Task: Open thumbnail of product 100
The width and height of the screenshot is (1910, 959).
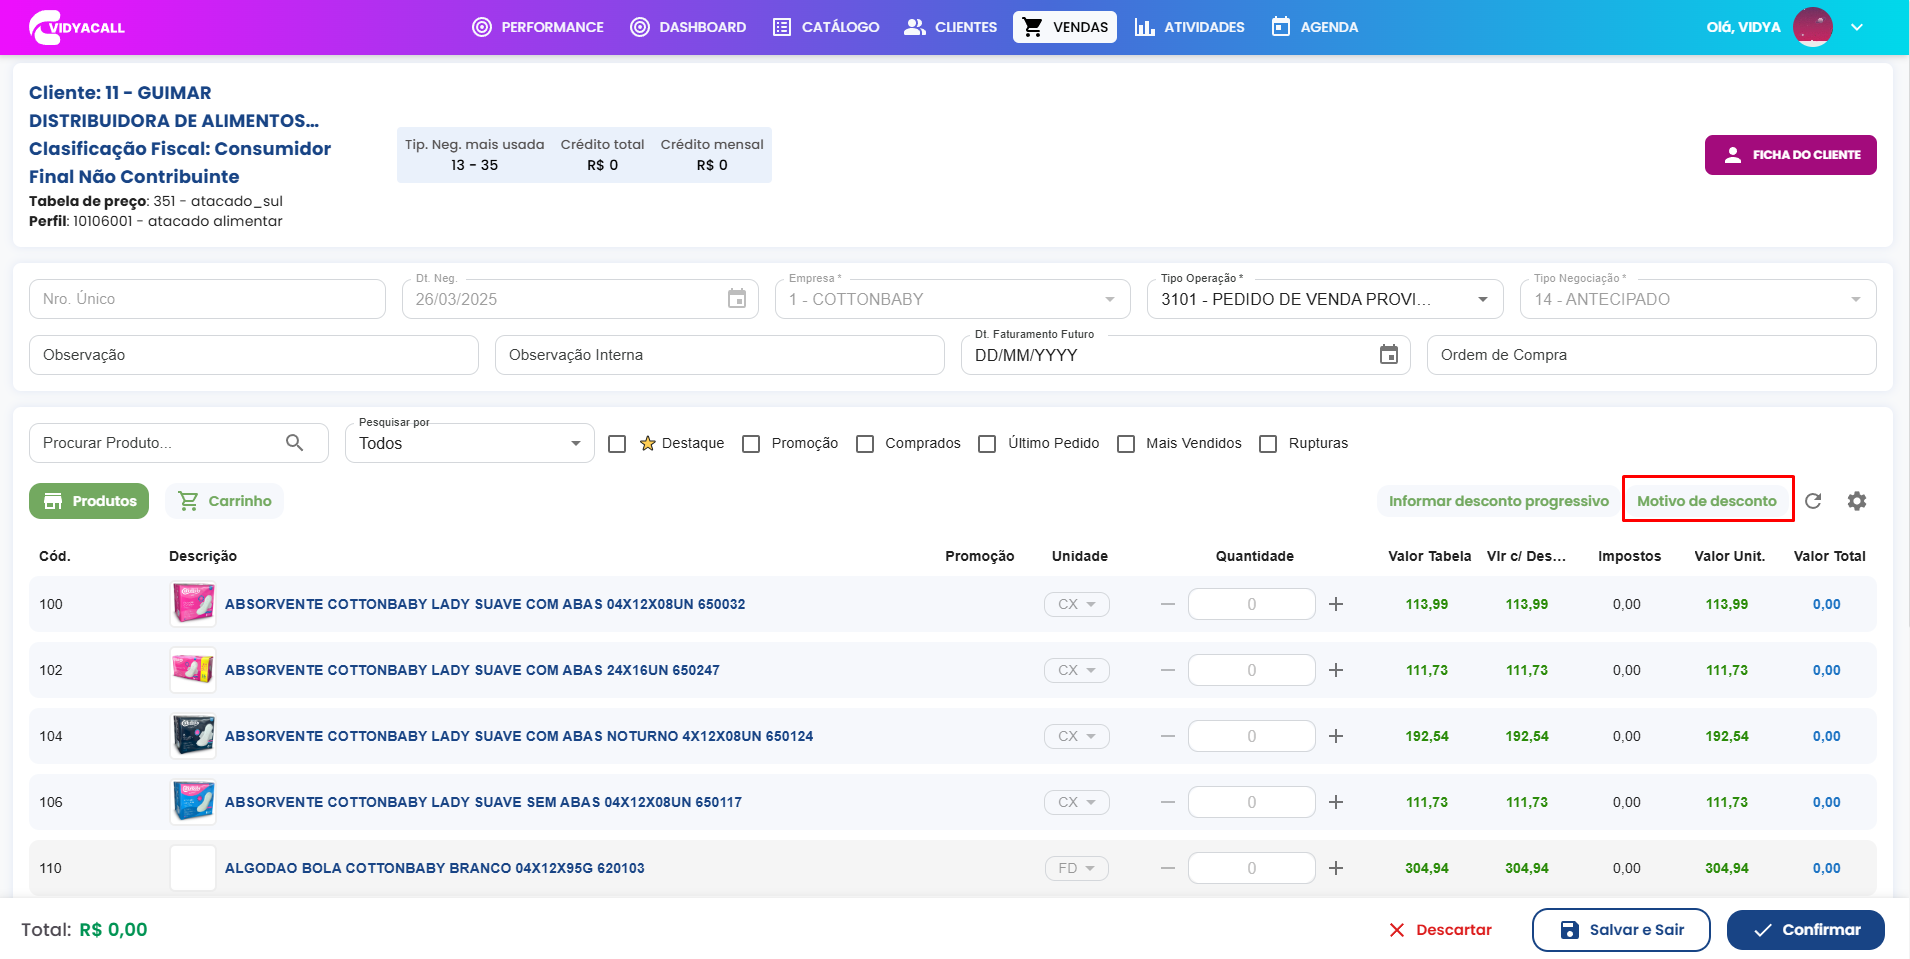Action: pyautogui.click(x=193, y=604)
